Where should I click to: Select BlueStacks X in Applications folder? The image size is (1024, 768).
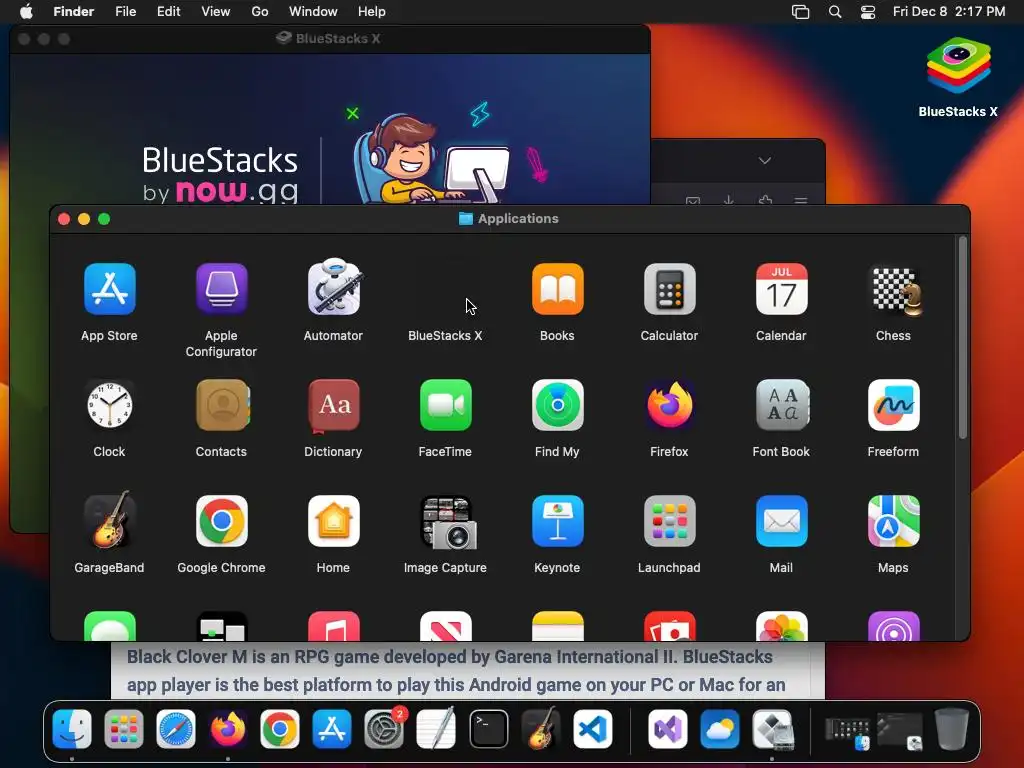445,335
